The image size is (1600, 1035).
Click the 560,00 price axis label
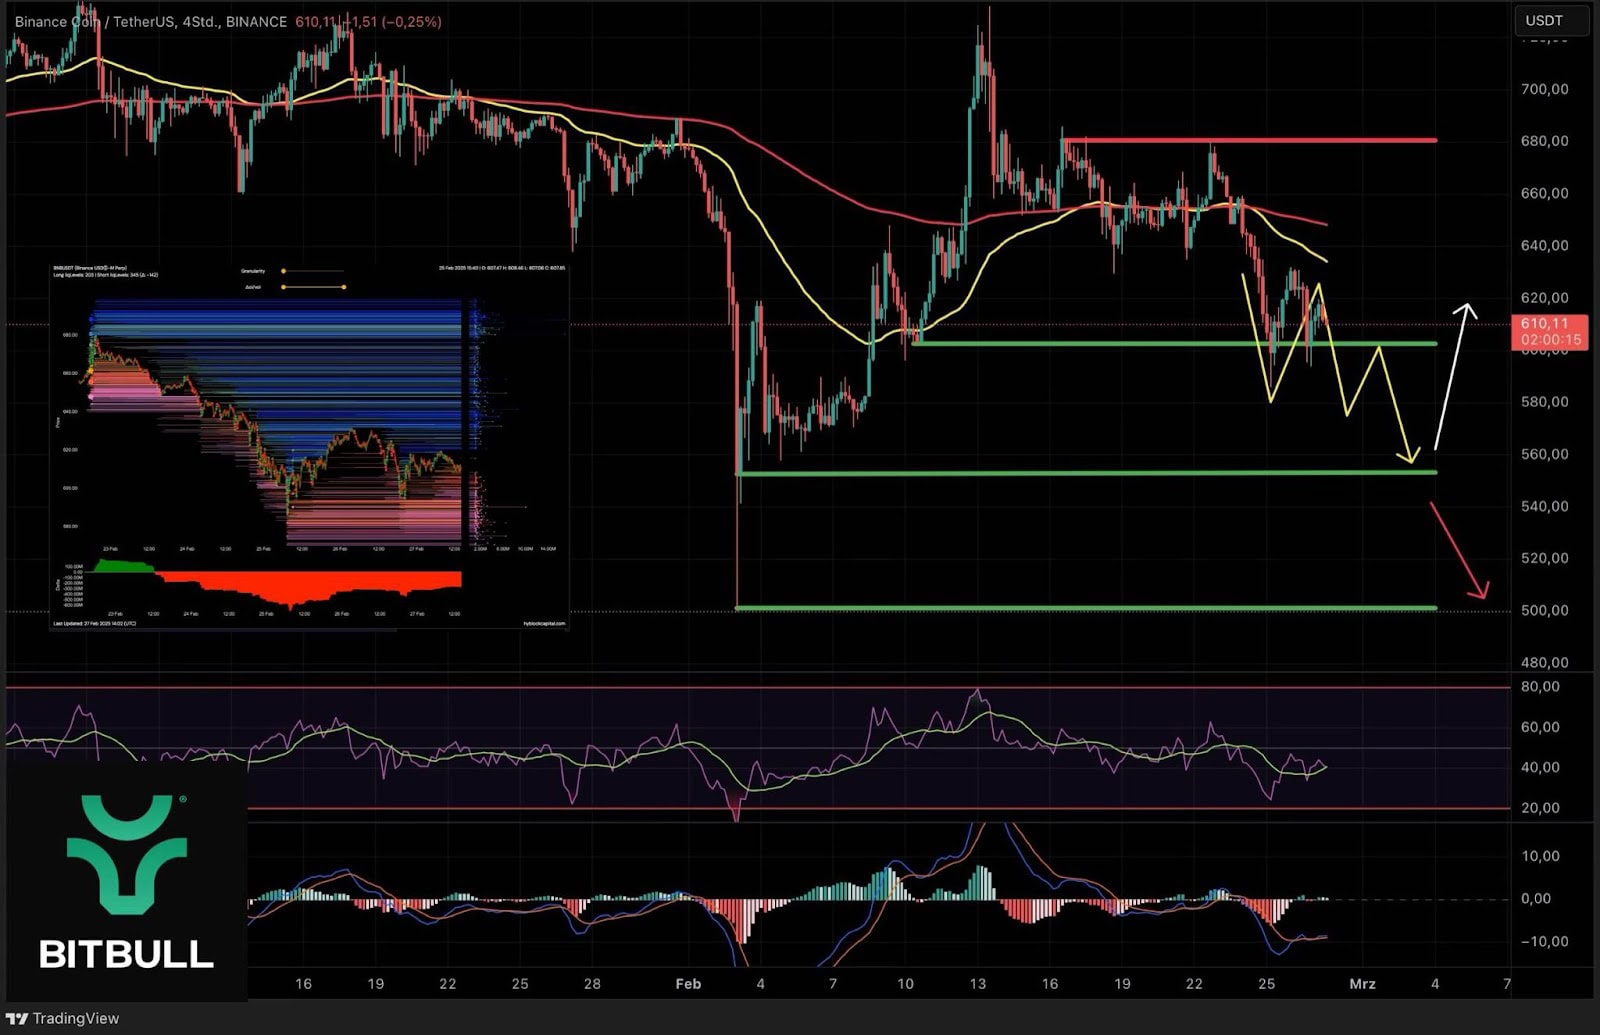[1544, 454]
